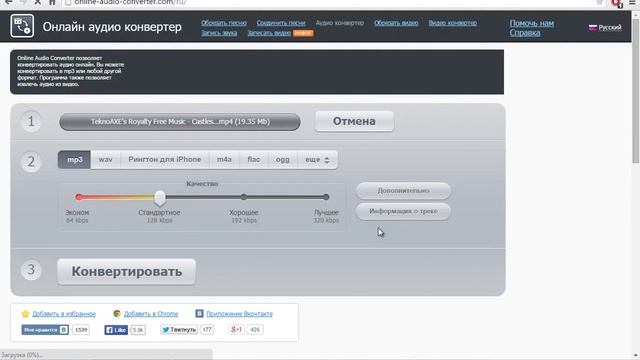Screen dimensions: 640x360
Task: Click the Google +1 button
Action: pyautogui.click(x=236, y=329)
